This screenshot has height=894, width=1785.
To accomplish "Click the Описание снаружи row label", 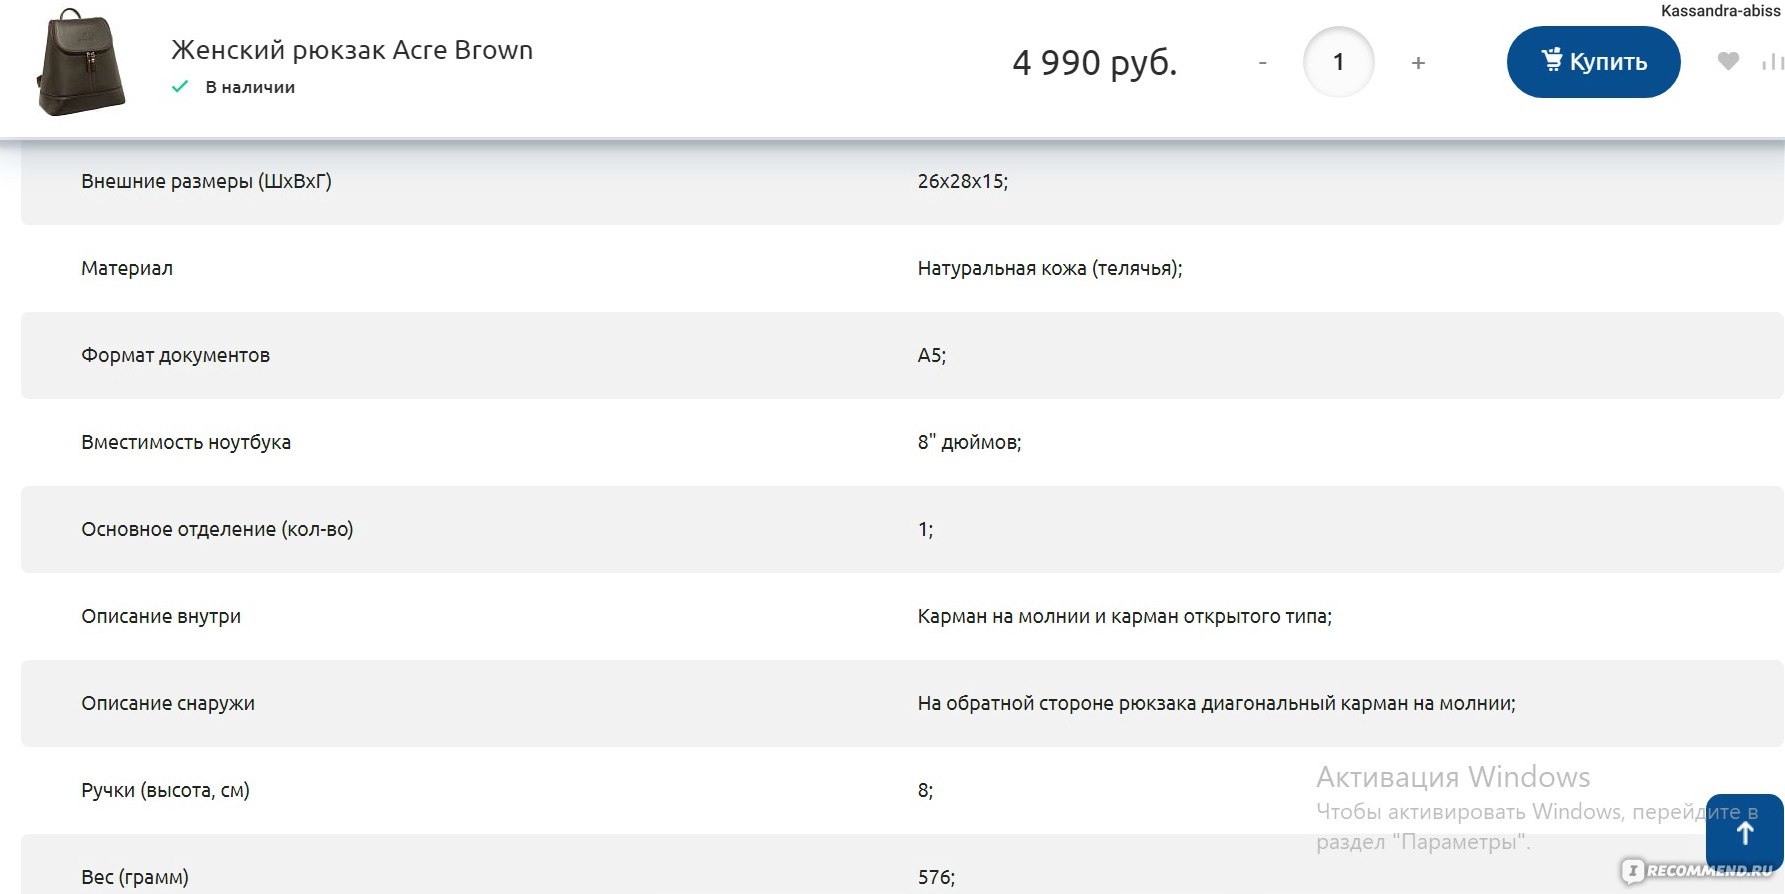I will click(168, 703).
